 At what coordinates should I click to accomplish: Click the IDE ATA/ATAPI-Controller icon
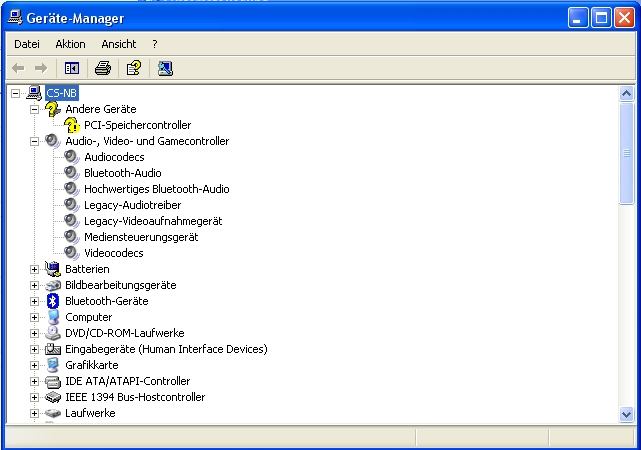[53, 381]
